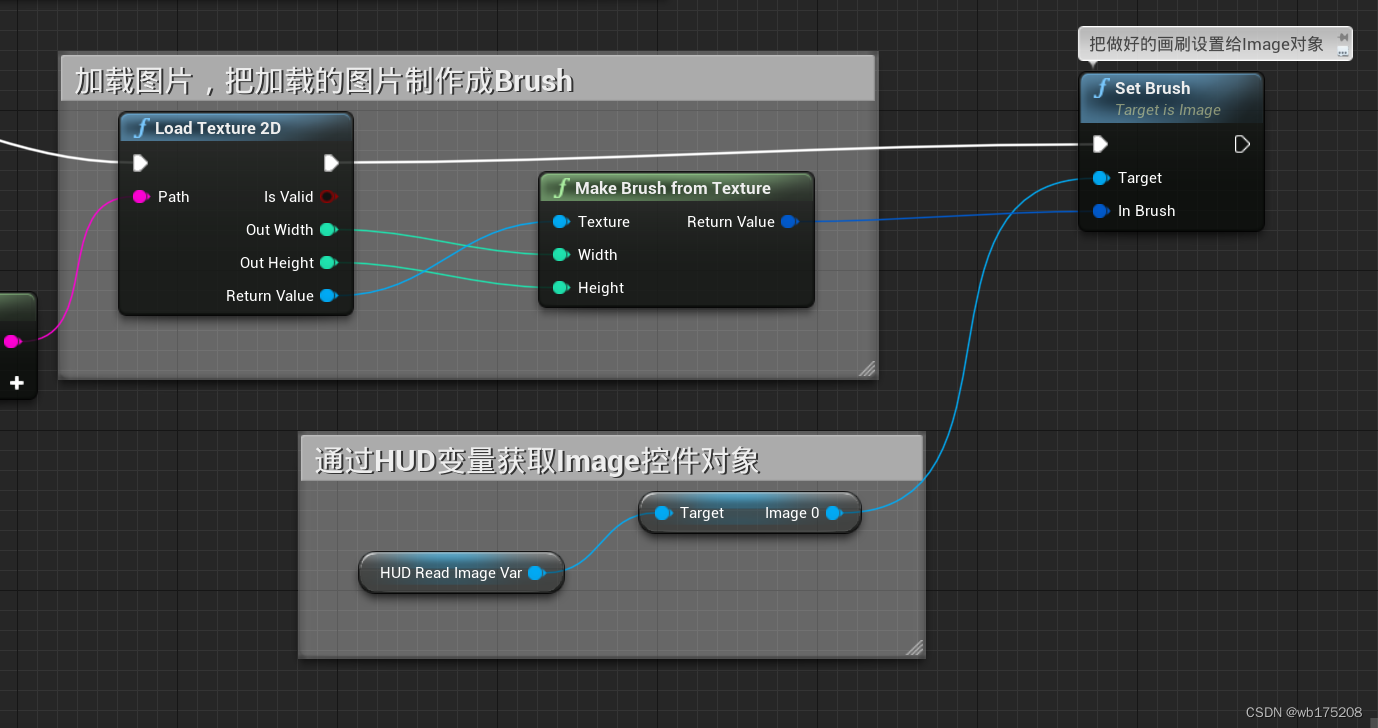Screen dimensions: 1378x728
Task: Click Load Texture 2D input exec pin
Action: click(x=140, y=163)
